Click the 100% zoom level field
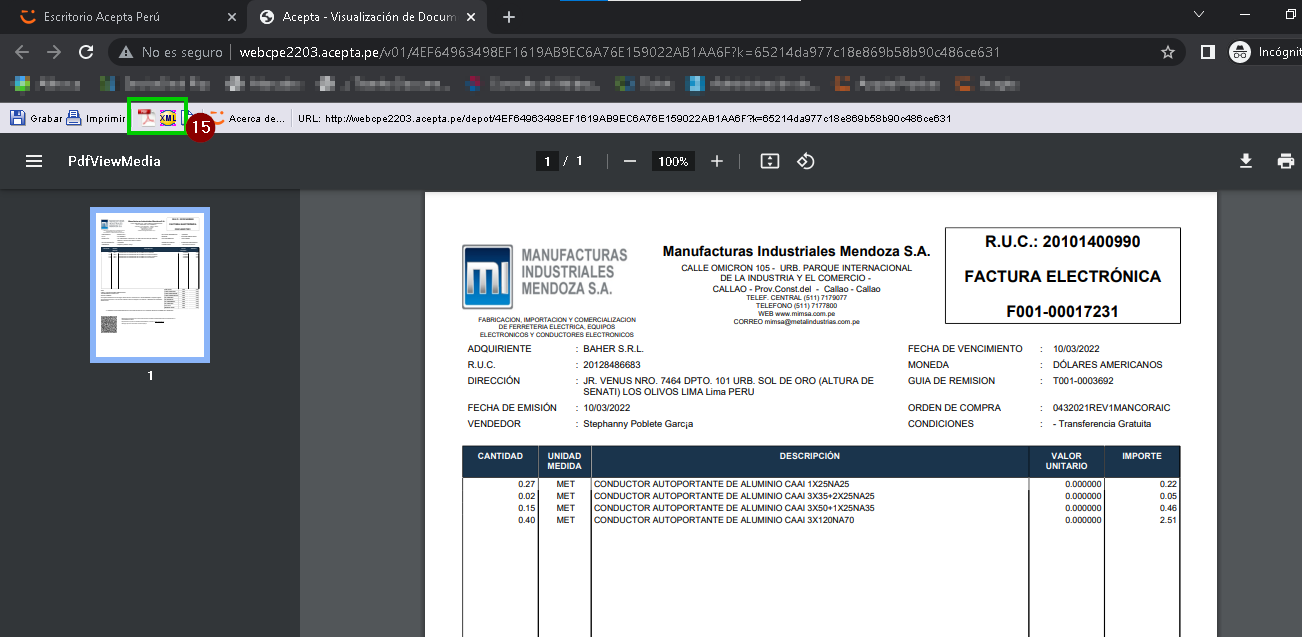The width and height of the screenshot is (1302, 637). point(673,161)
